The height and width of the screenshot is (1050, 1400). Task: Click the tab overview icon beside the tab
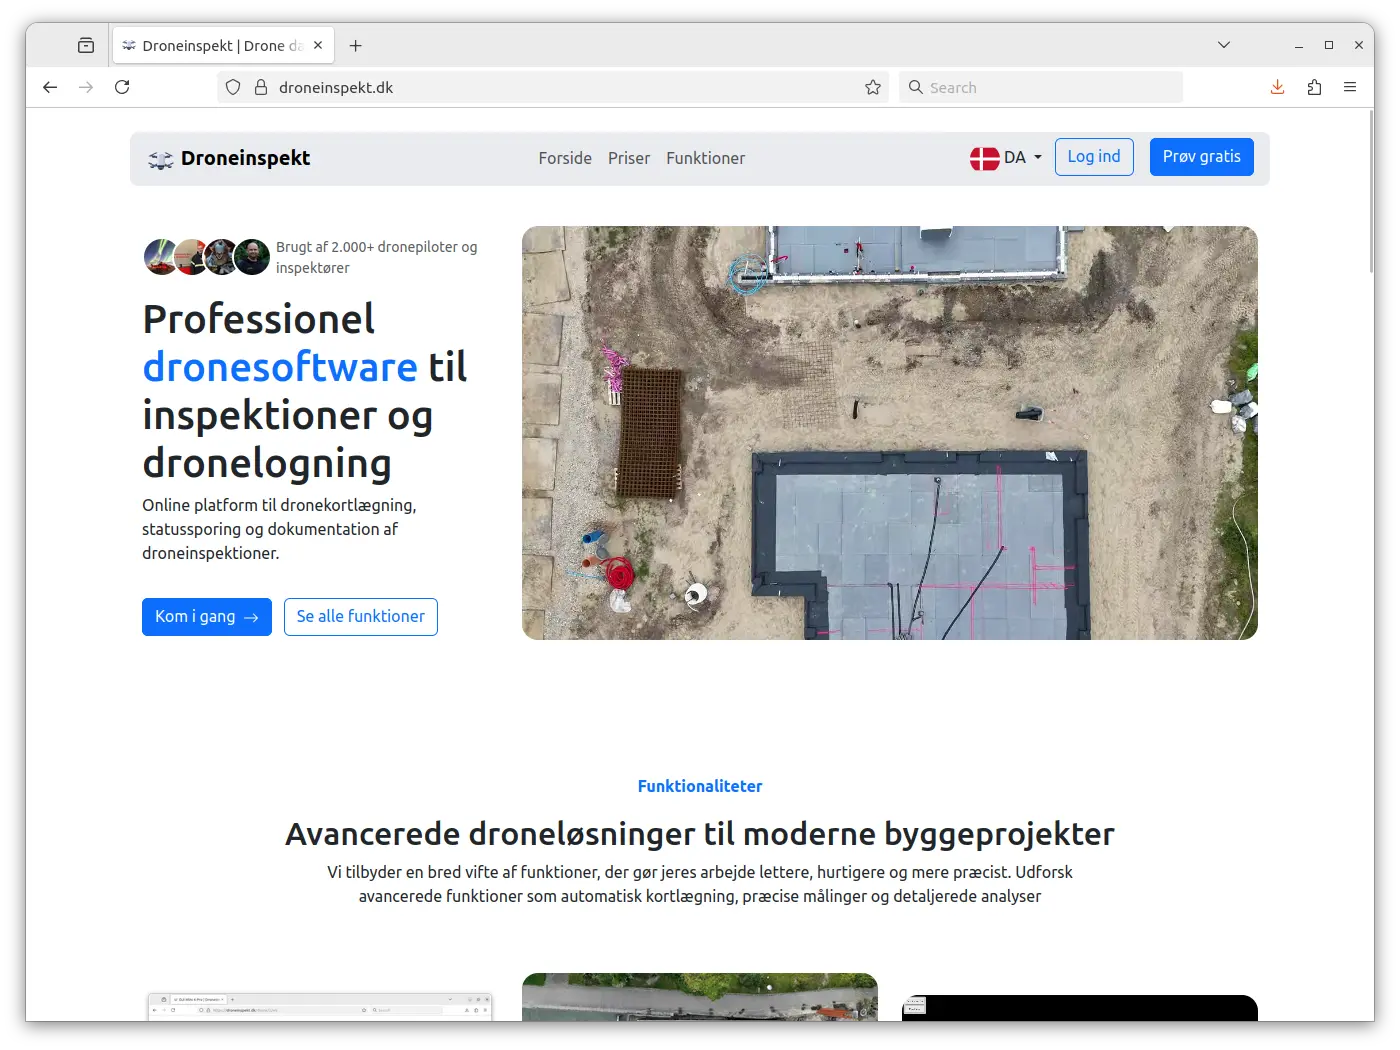pos(86,45)
